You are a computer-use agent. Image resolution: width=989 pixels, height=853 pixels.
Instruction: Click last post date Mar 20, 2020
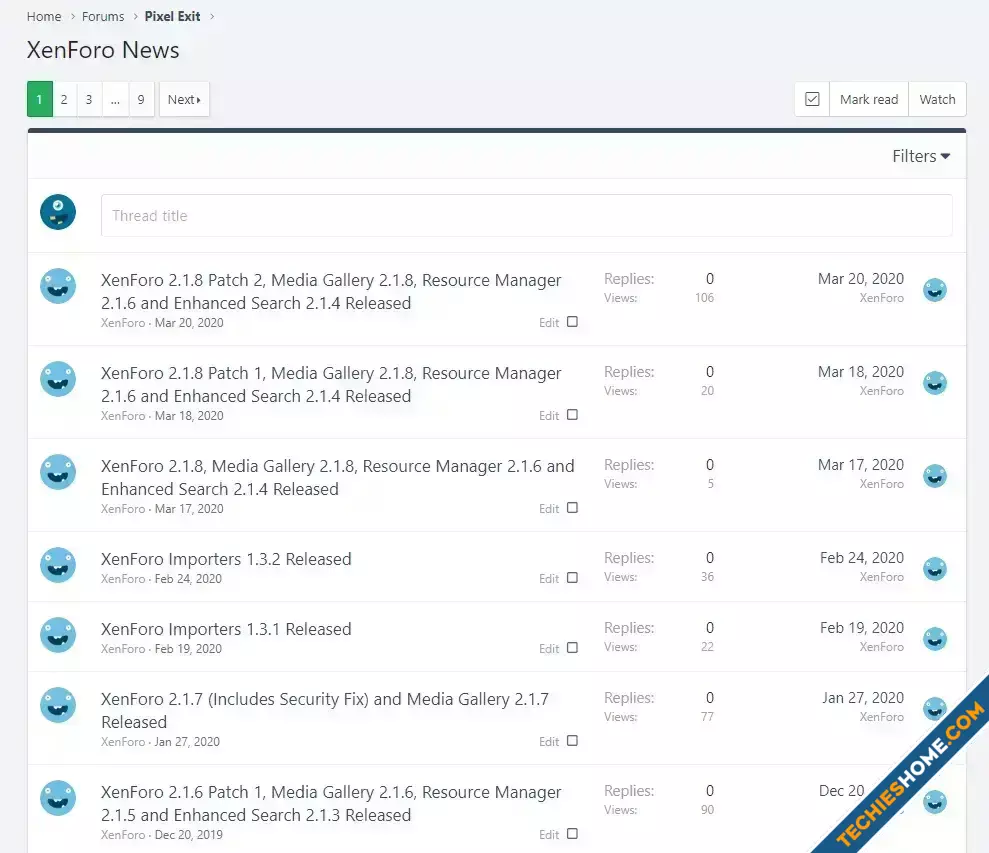pyautogui.click(x=860, y=279)
